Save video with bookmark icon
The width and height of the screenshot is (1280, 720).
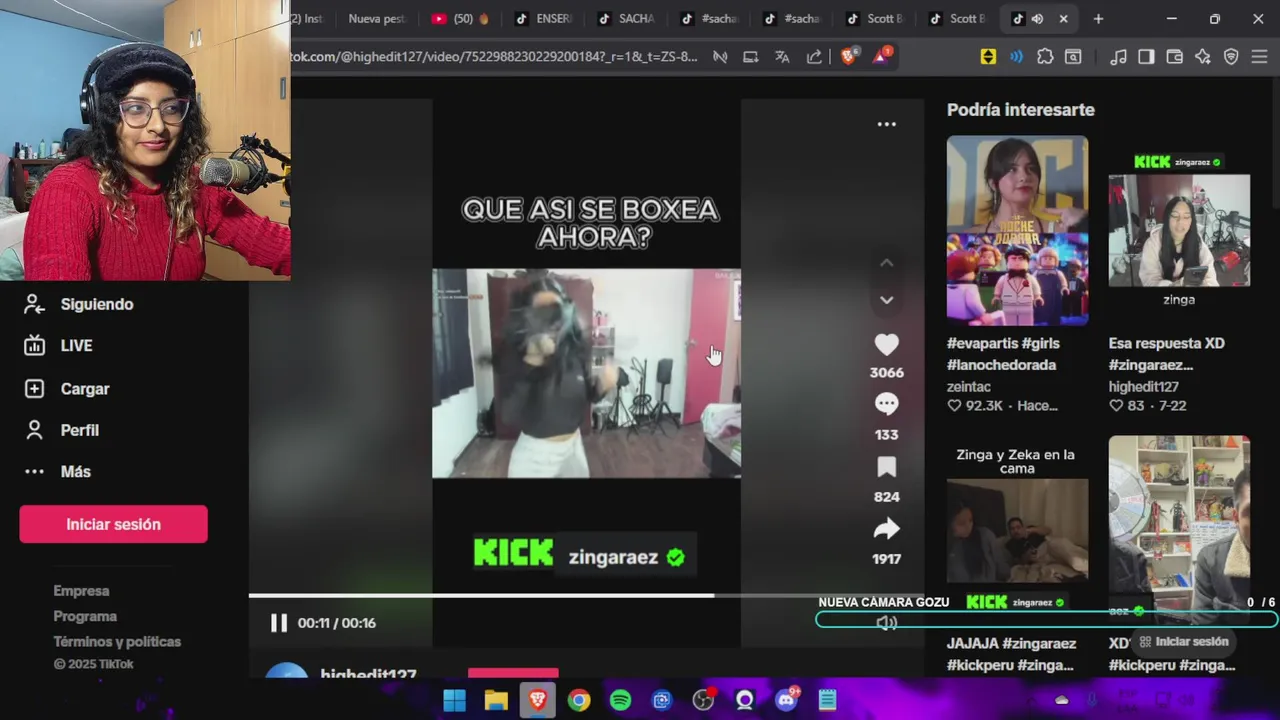coord(886,467)
